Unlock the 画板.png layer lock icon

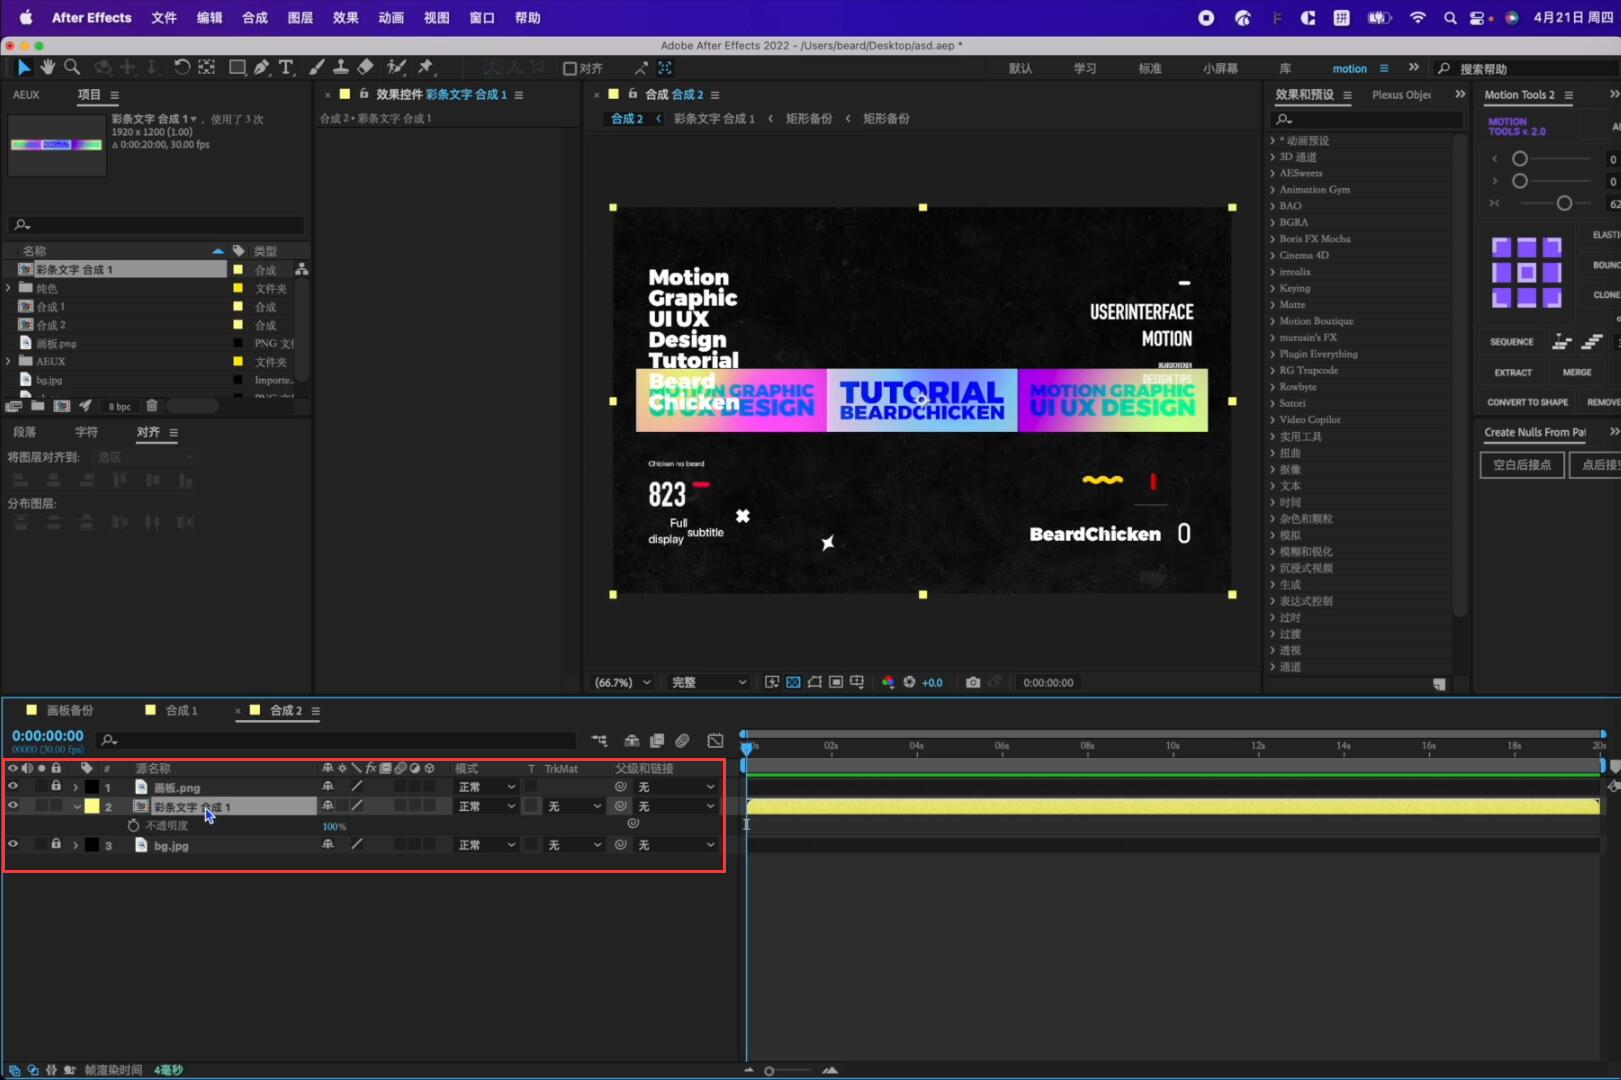[x=56, y=787]
